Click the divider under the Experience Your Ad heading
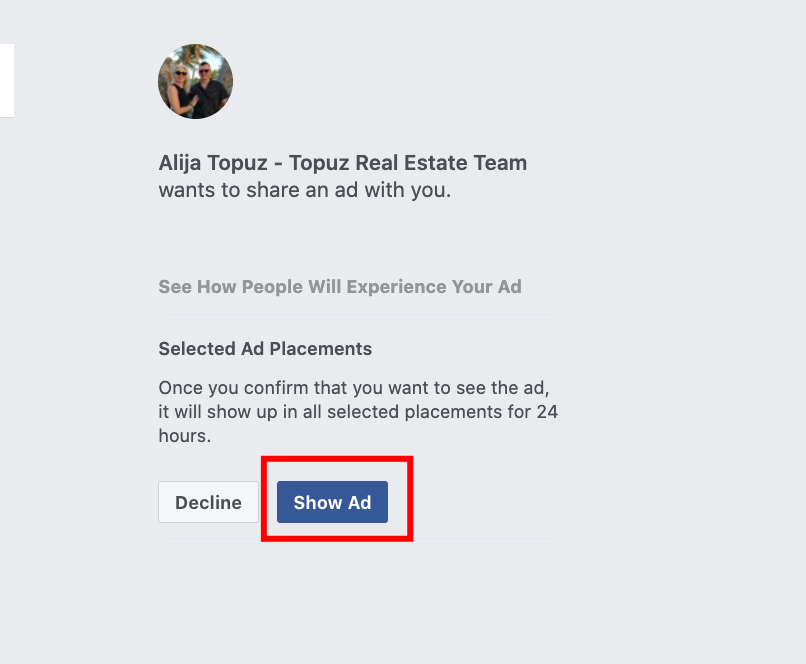The height and width of the screenshot is (664, 806). [359, 318]
